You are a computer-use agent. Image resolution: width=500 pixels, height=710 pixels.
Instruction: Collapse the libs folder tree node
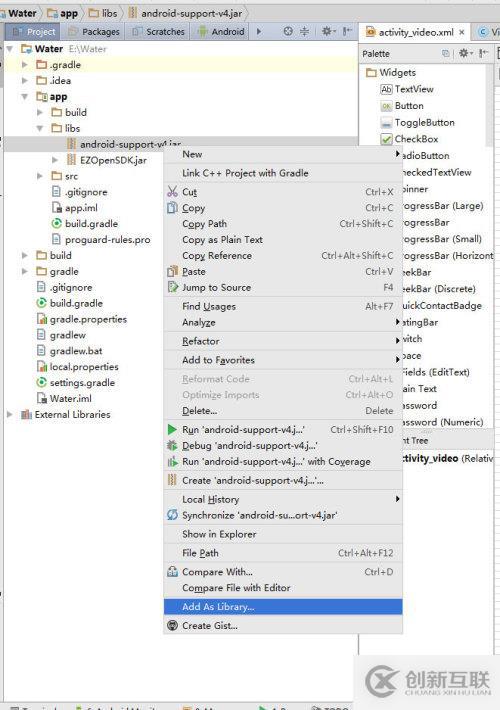(x=40, y=128)
